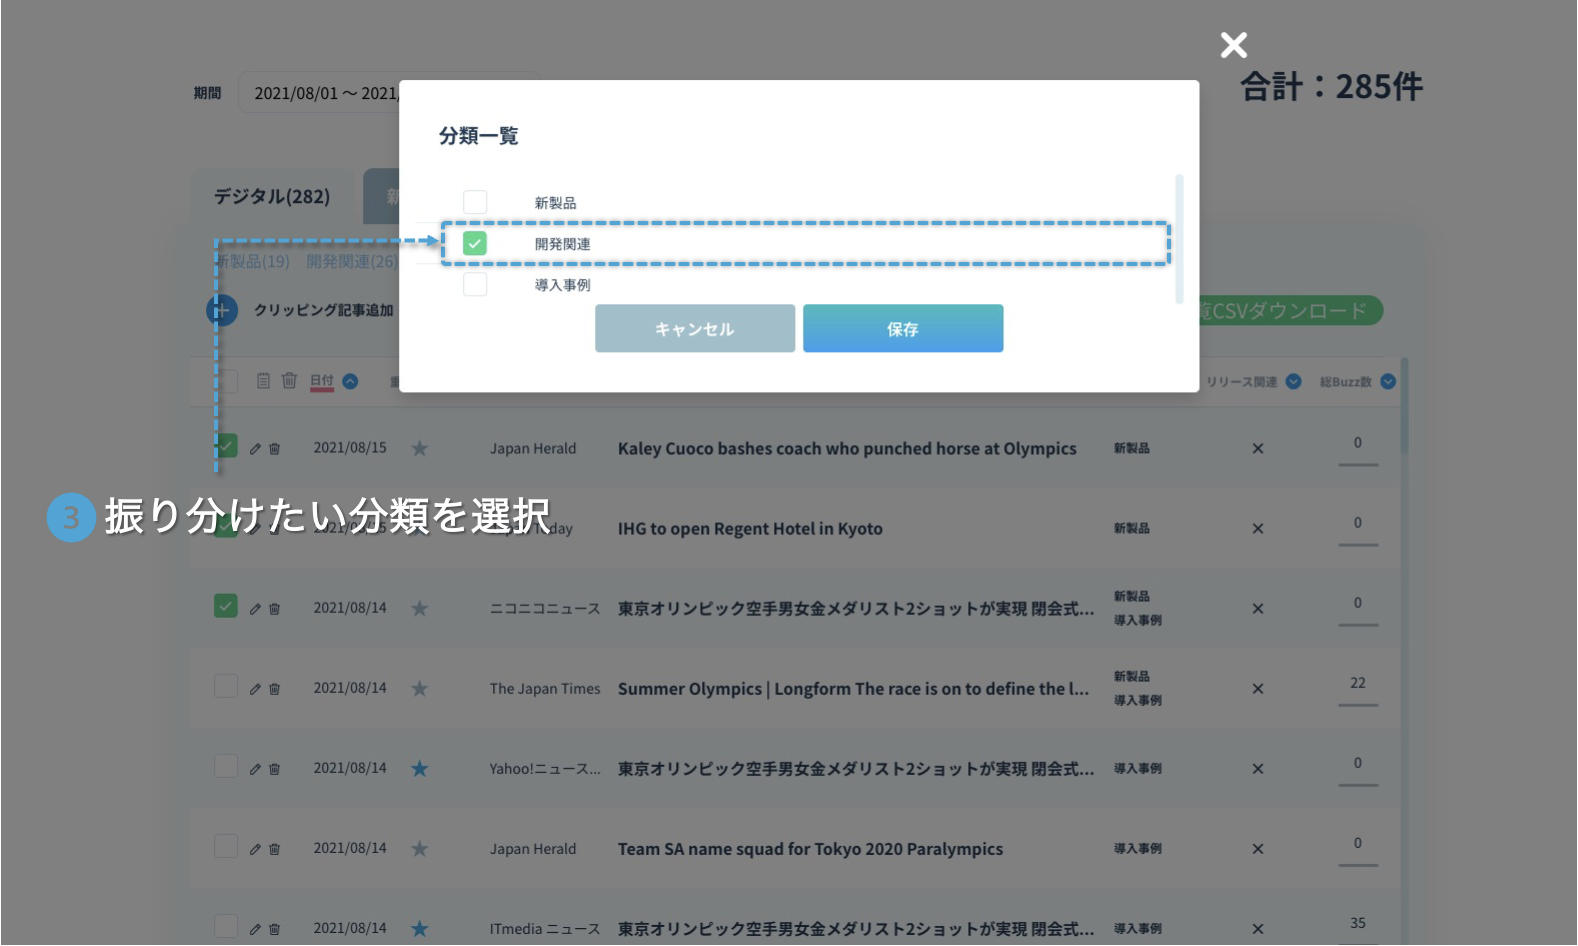Check the 導入事例 category checkbox
Image resolution: width=1578 pixels, height=946 pixels.
(x=475, y=285)
